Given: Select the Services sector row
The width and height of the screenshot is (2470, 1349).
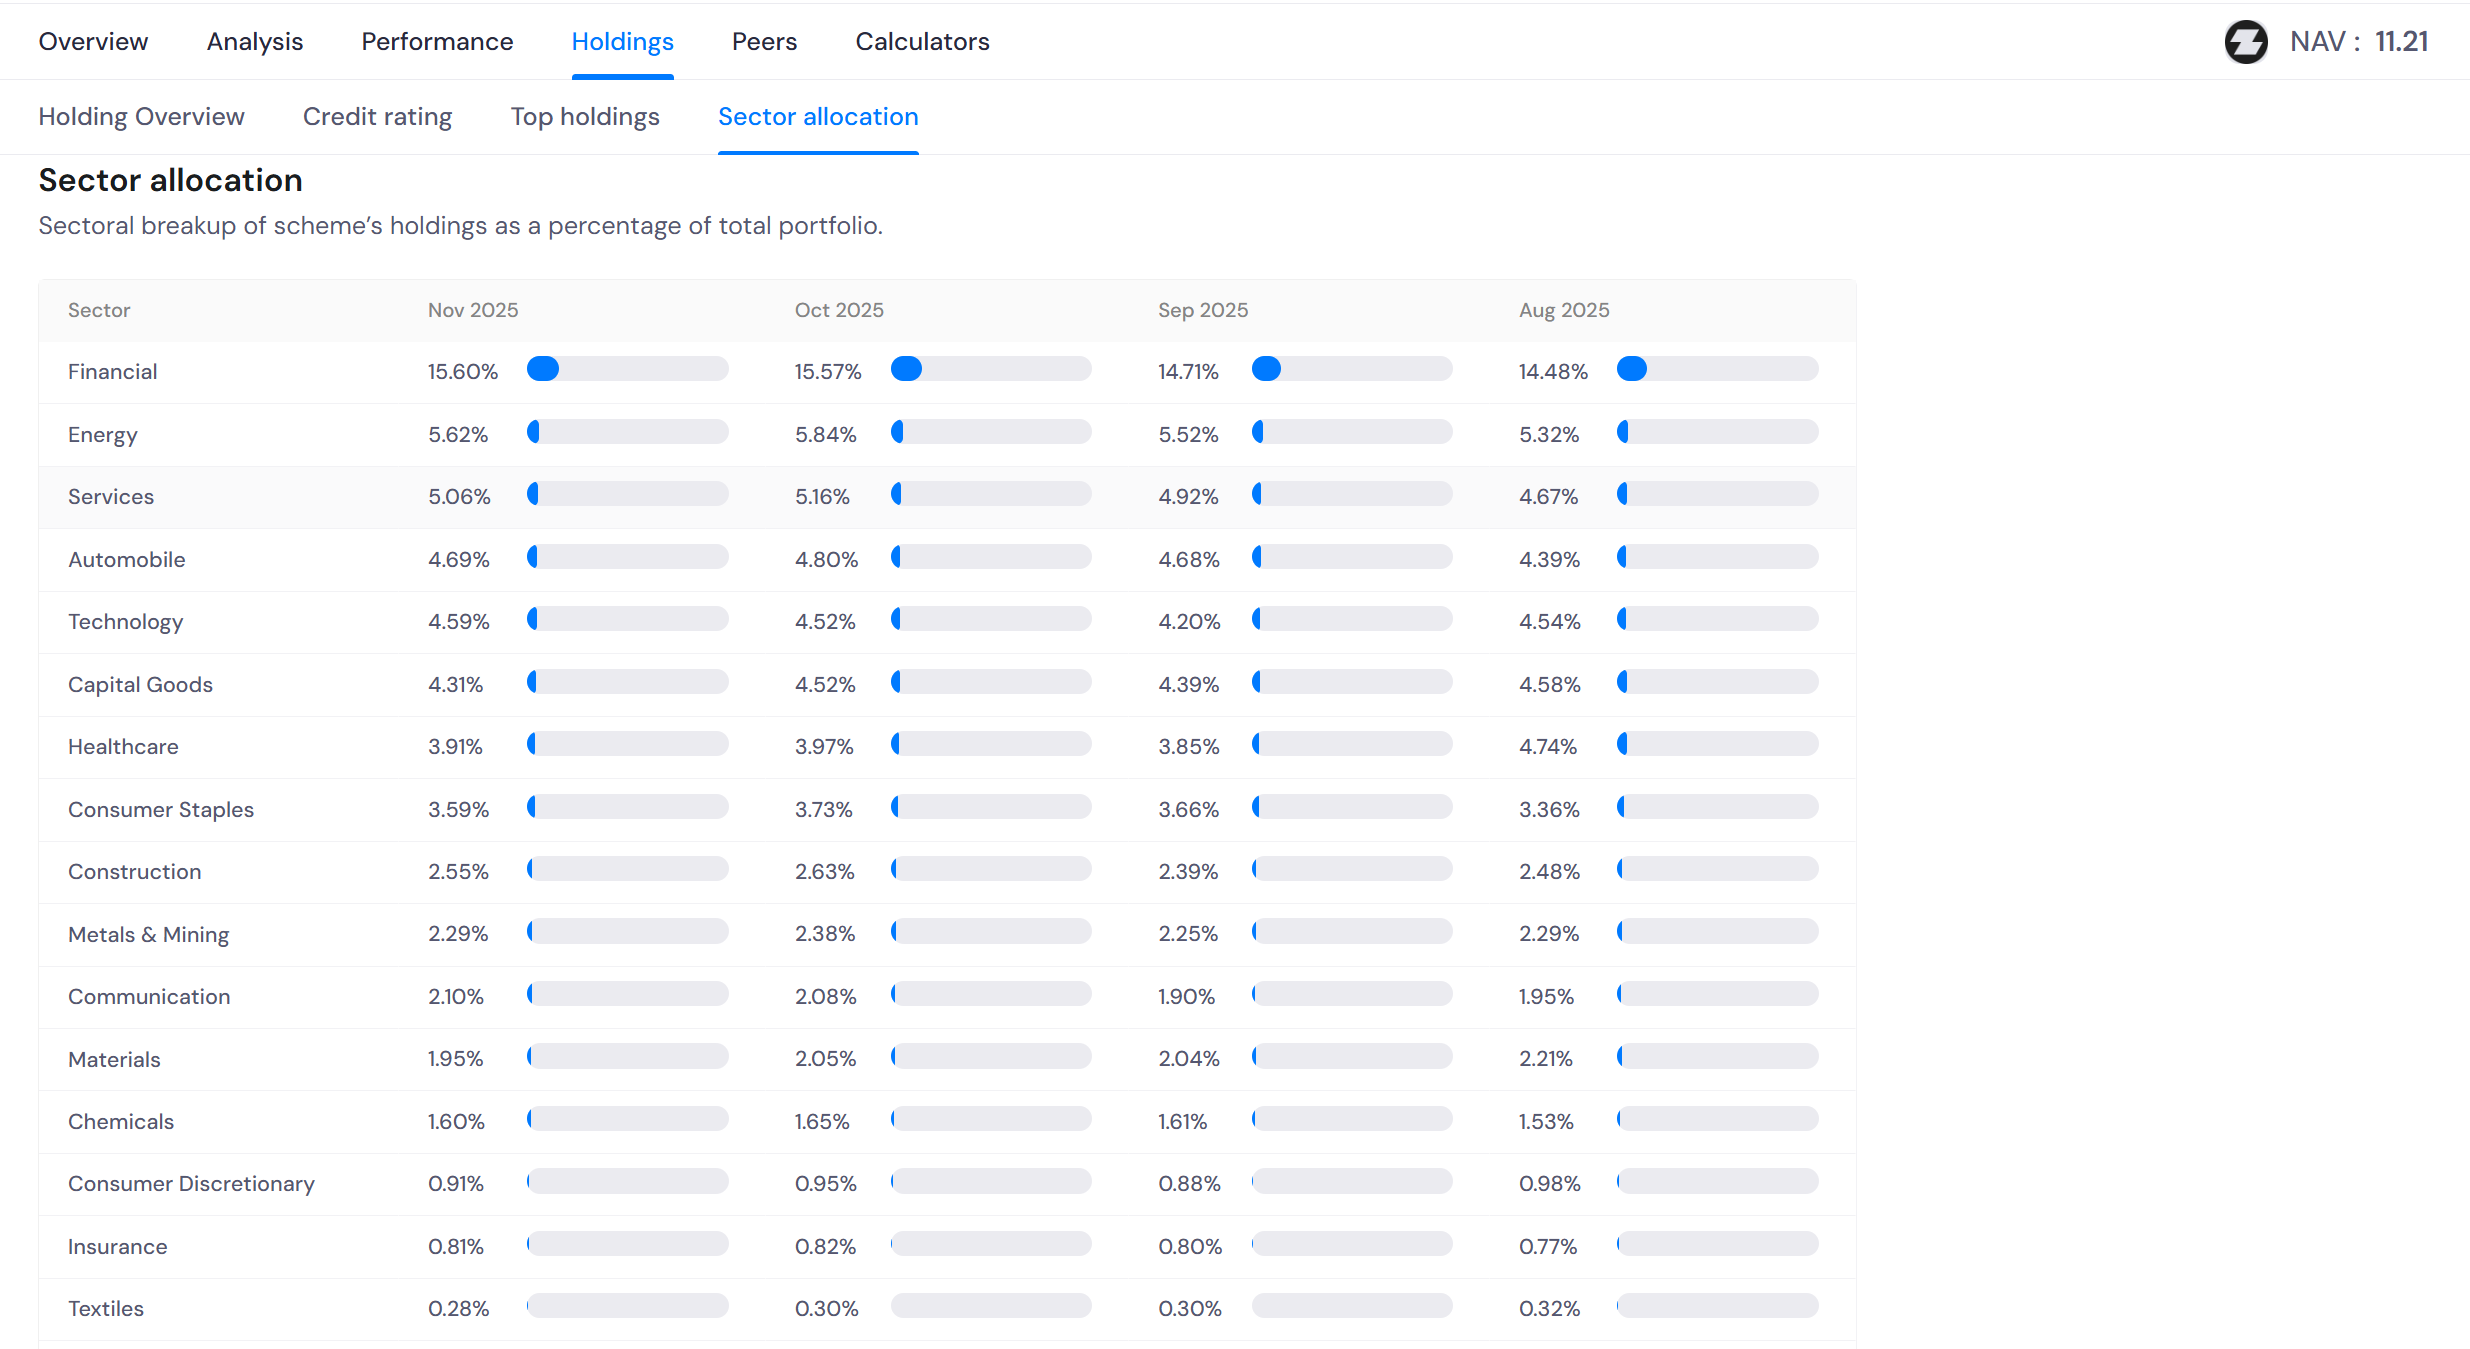Looking at the screenshot, I should pos(111,497).
